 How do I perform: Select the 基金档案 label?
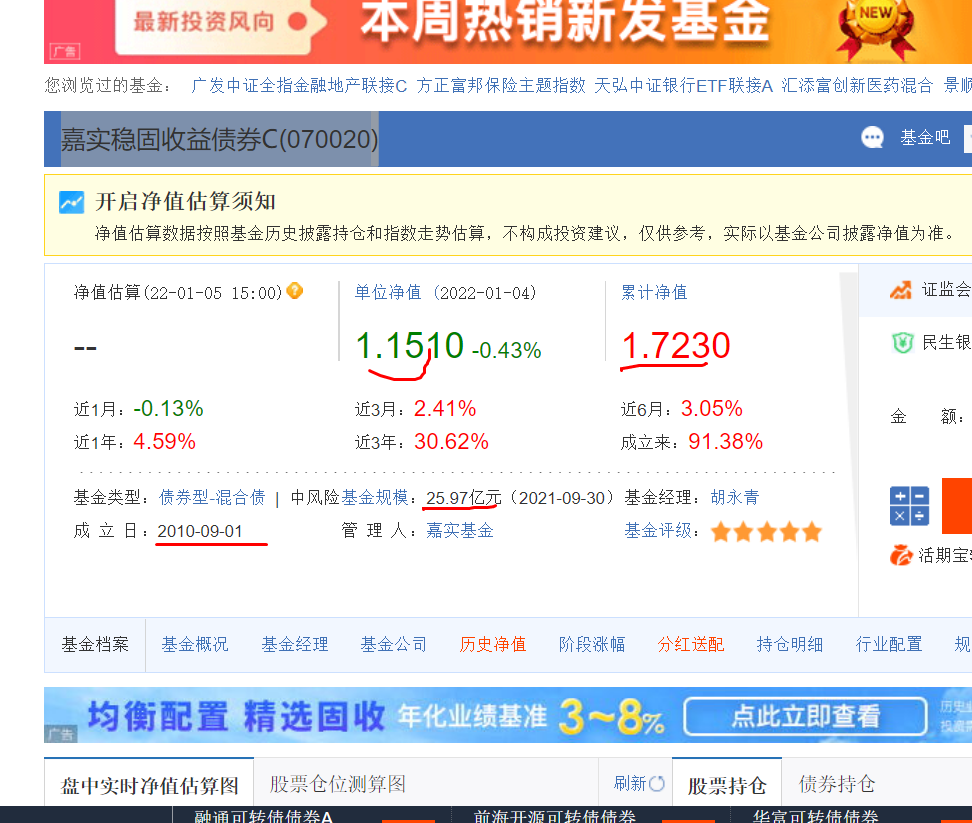click(95, 645)
